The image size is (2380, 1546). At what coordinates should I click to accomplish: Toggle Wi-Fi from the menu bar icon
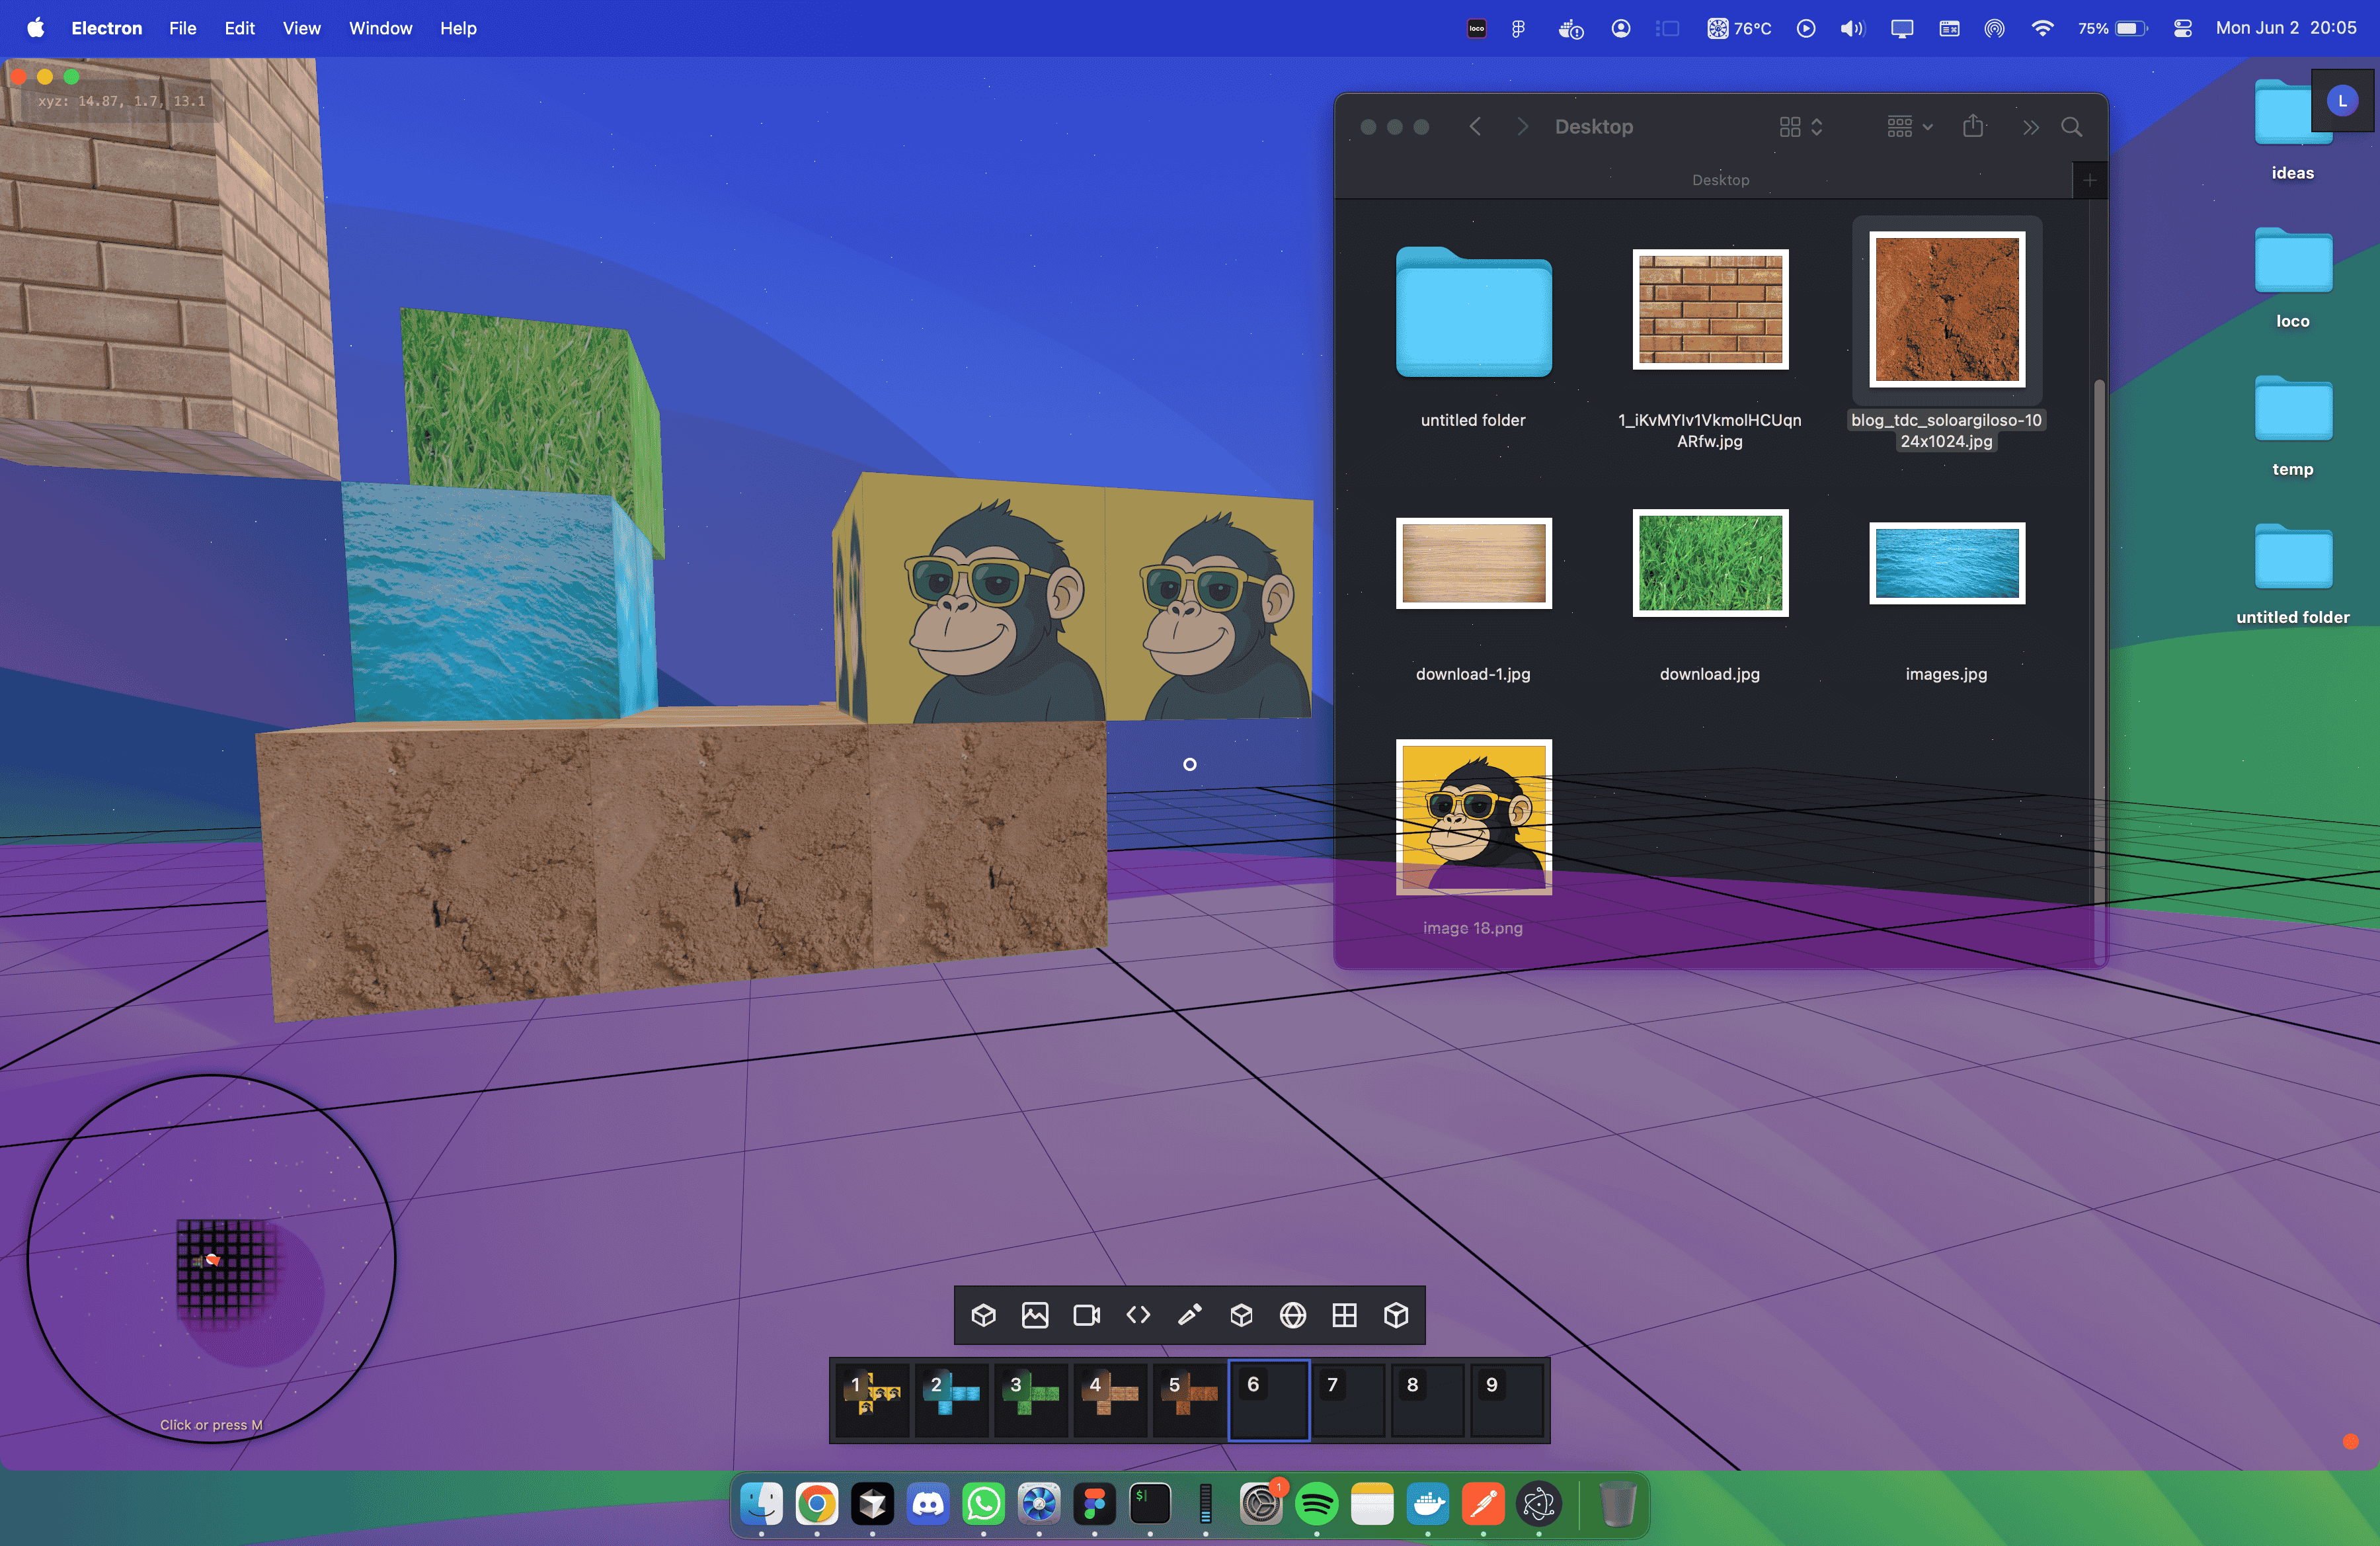click(x=2042, y=28)
